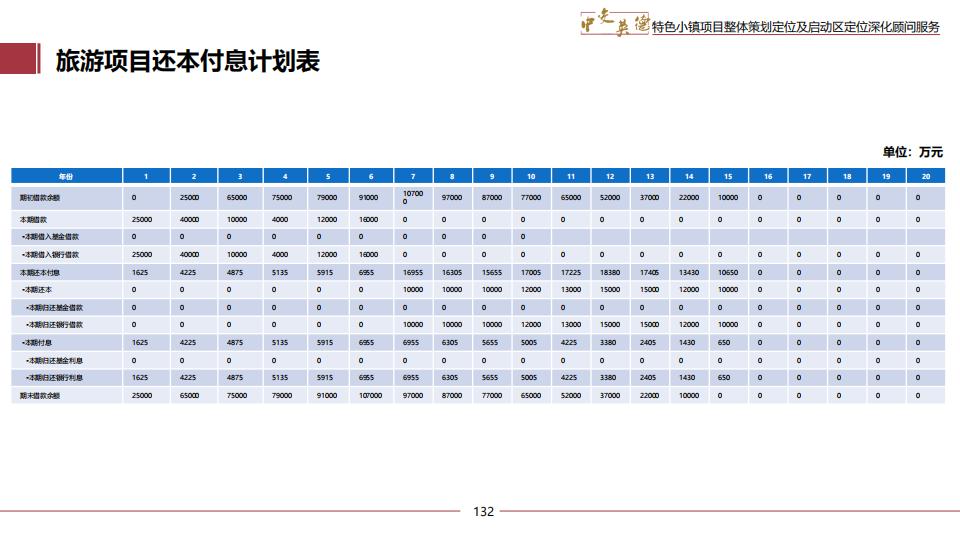The image size is (960, 540).
Task: Click the value 17405 in 本期还本付息 row
Action: [x=649, y=272]
